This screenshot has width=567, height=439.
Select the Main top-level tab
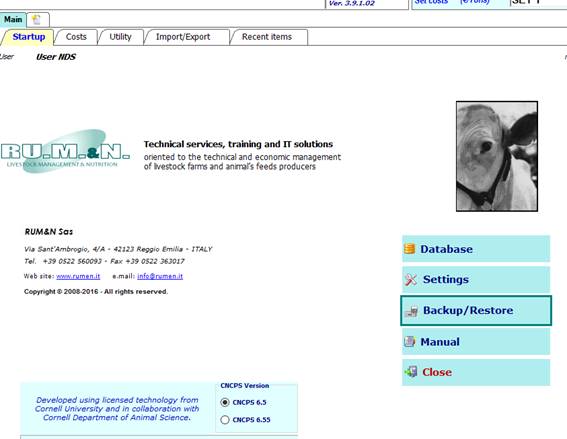(13, 20)
